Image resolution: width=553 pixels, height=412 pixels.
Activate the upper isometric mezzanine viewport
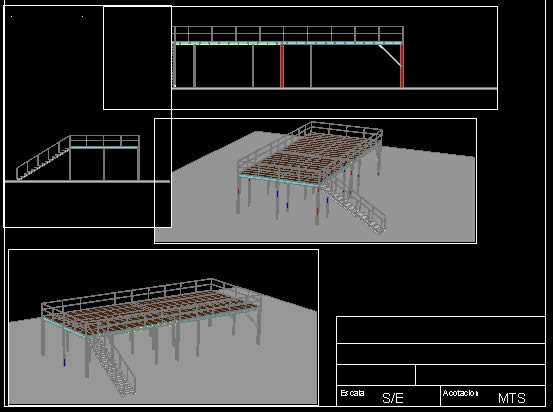pyautogui.click(x=315, y=181)
